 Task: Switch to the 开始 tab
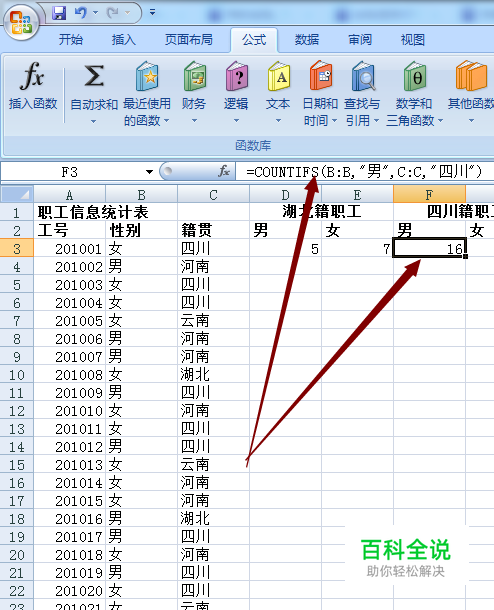point(70,40)
